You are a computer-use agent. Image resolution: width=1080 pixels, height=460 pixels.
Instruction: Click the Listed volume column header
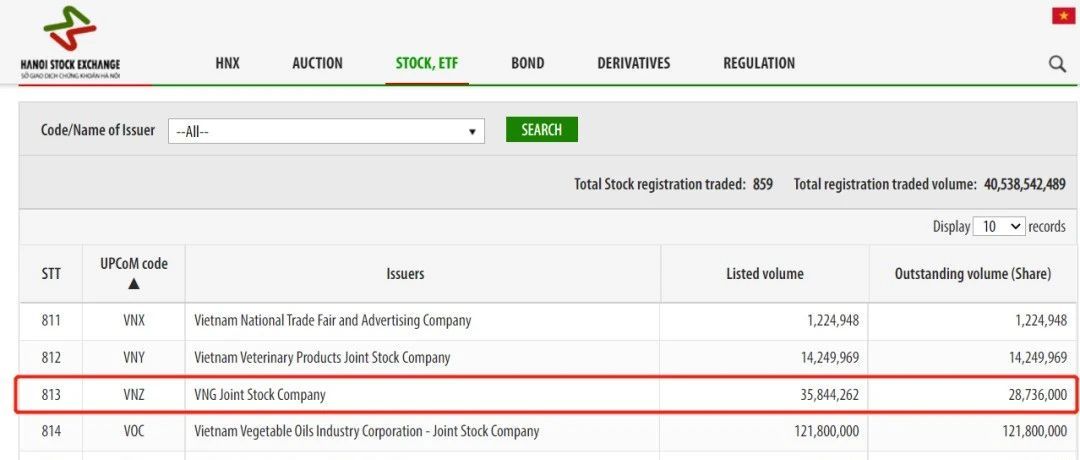pyautogui.click(x=764, y=274)
